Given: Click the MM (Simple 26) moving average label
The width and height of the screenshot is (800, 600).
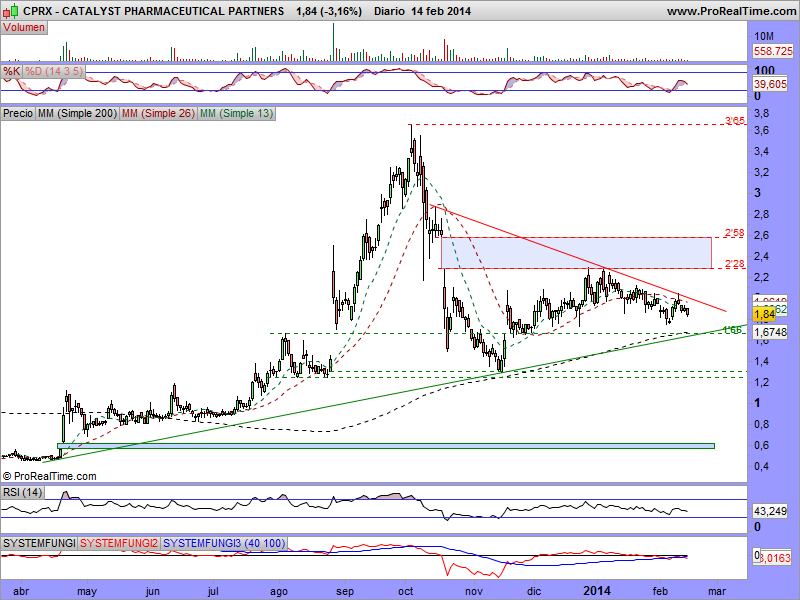Looking at the screenshot, I should click(x=157, y=114).
